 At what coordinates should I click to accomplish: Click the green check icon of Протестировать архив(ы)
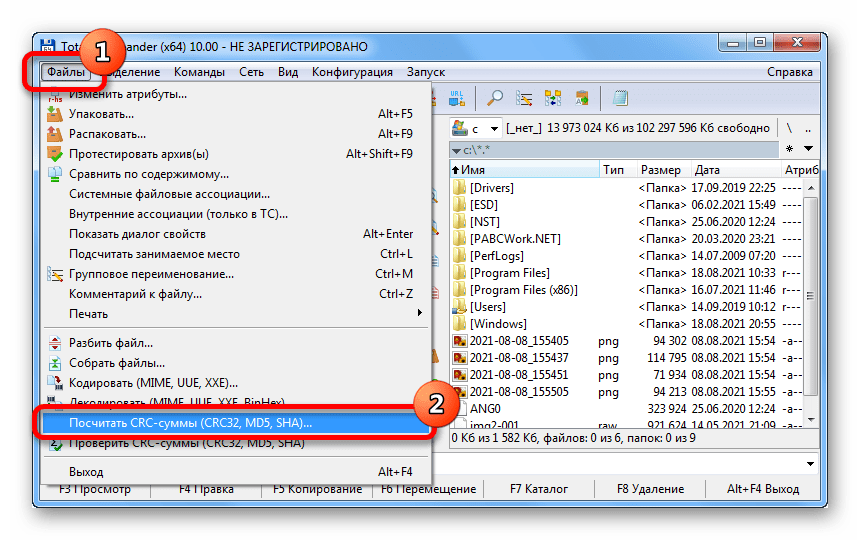pos(55,154)
